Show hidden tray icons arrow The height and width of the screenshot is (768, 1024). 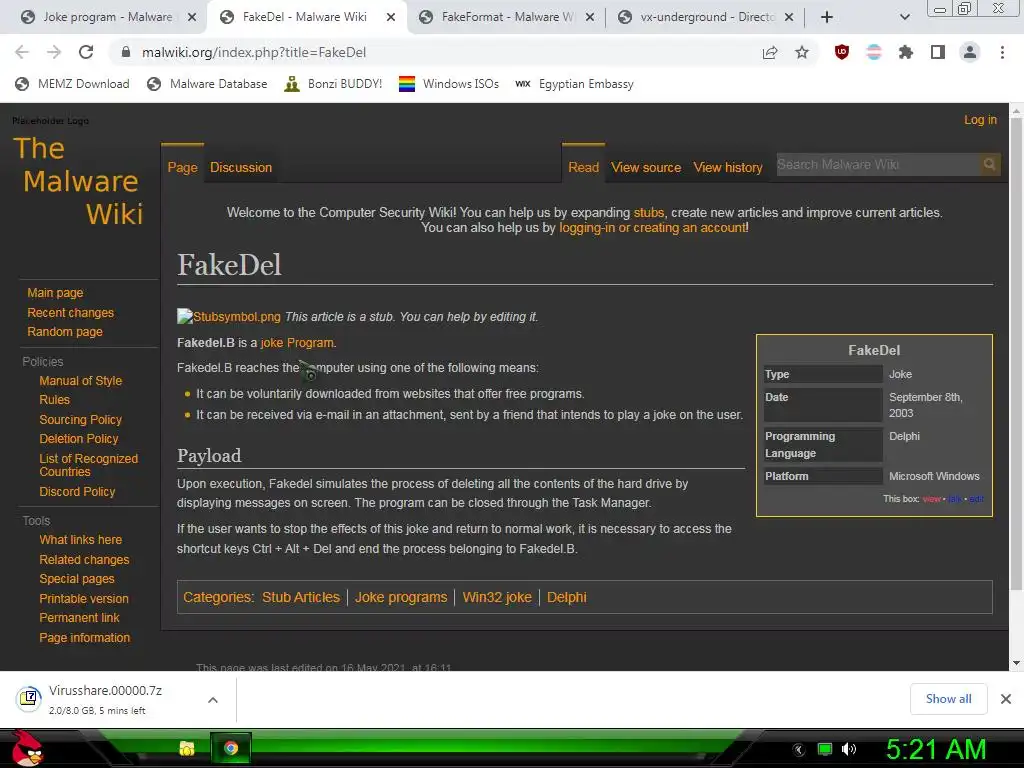[x=799, y=749]
